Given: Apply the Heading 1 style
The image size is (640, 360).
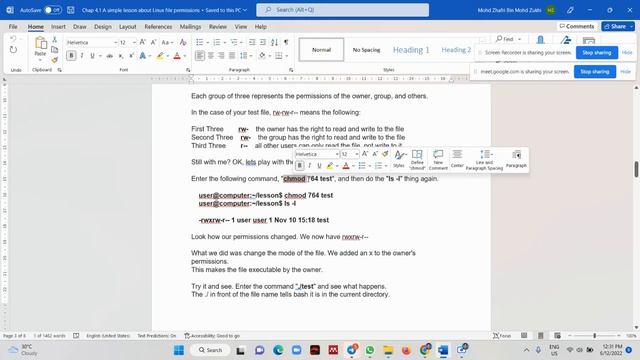Looking at the screenshot, I should click(x=411, y=50).
